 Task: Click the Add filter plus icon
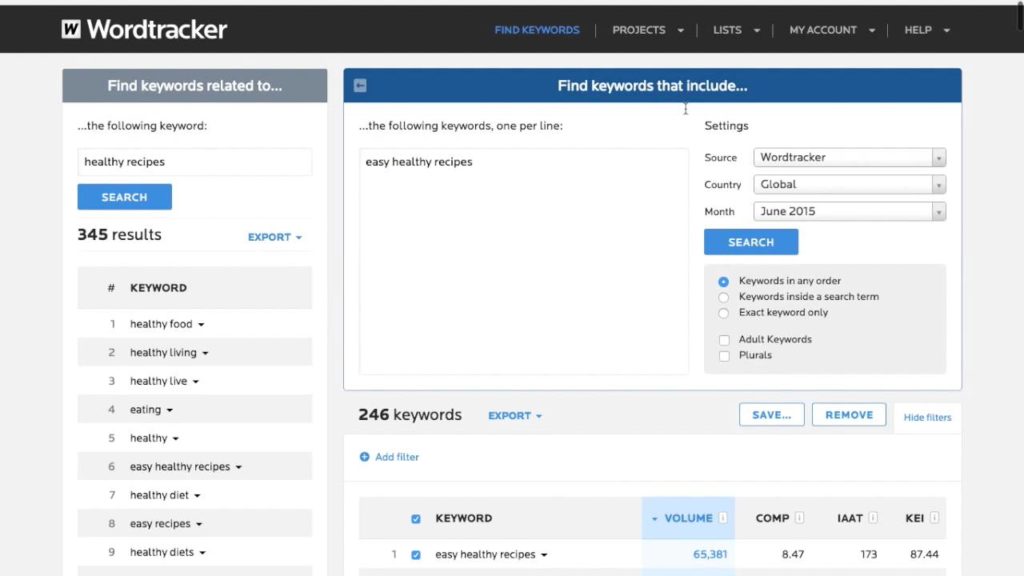[364, 457]
